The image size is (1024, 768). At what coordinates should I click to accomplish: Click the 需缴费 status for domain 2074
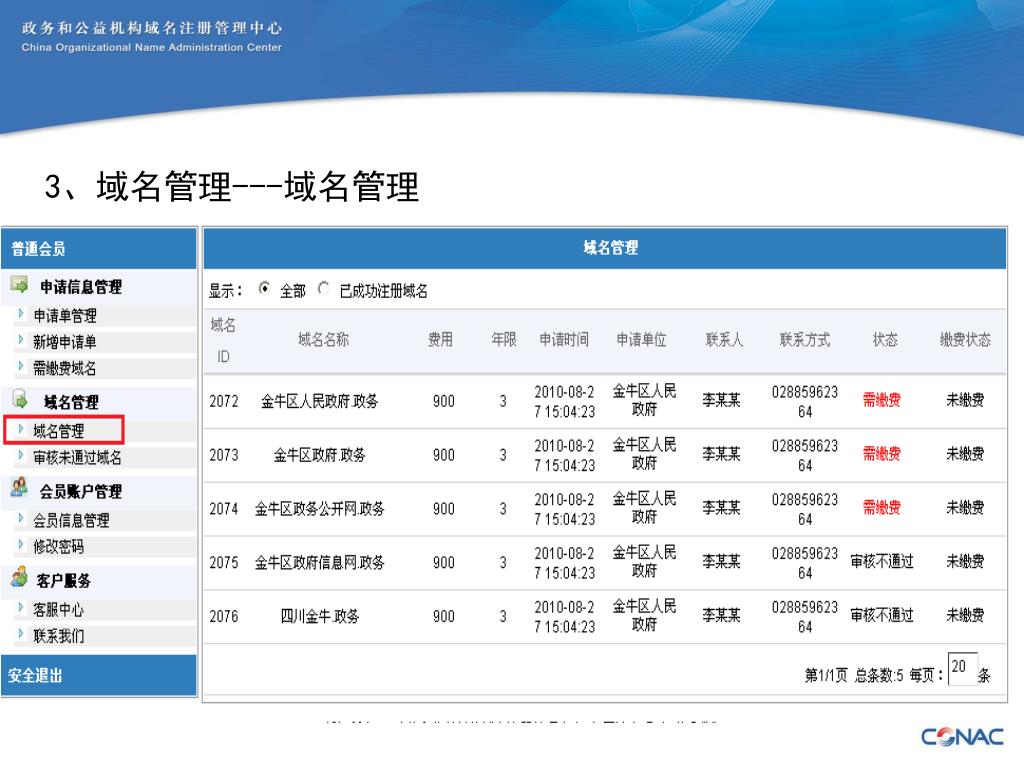click(x=882, y=507)
